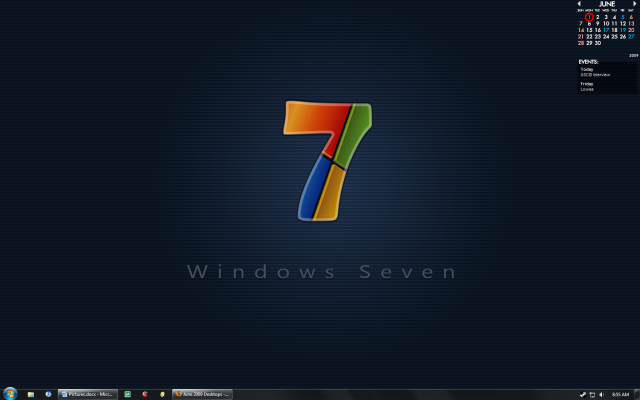The width and height of the screenshot is (640, 400).
Task: Switch to the Pictures.docx Microsoft Word window
Action: (x=88, y=394)
